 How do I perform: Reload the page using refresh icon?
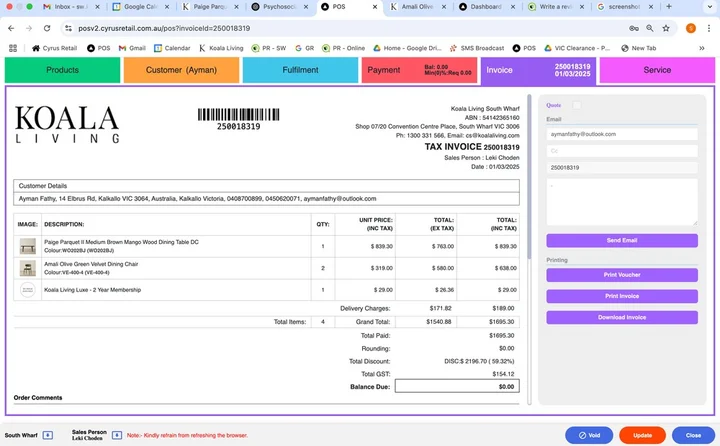(x=50, y=28)
